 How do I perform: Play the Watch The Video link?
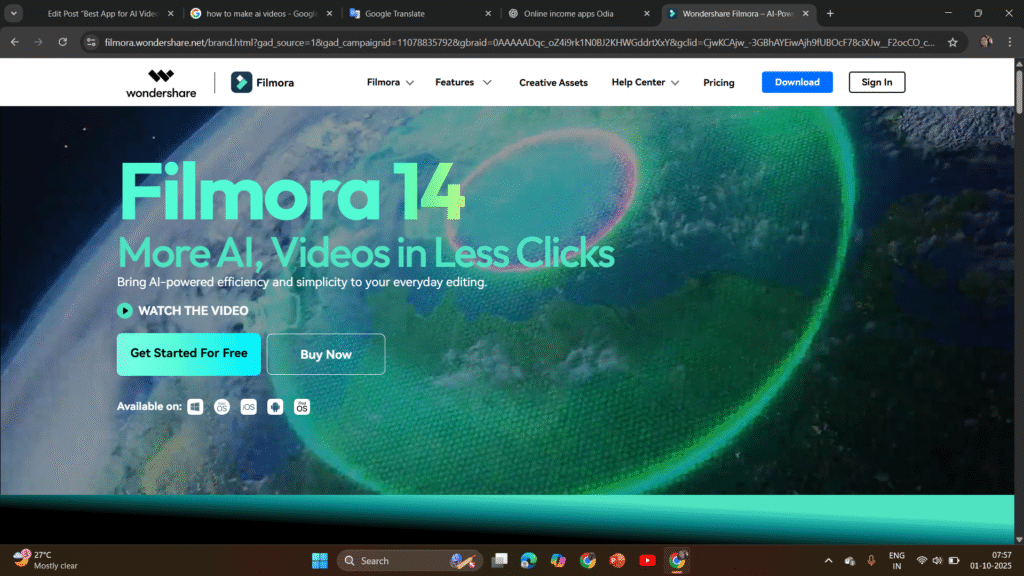(x=183, y=311)
